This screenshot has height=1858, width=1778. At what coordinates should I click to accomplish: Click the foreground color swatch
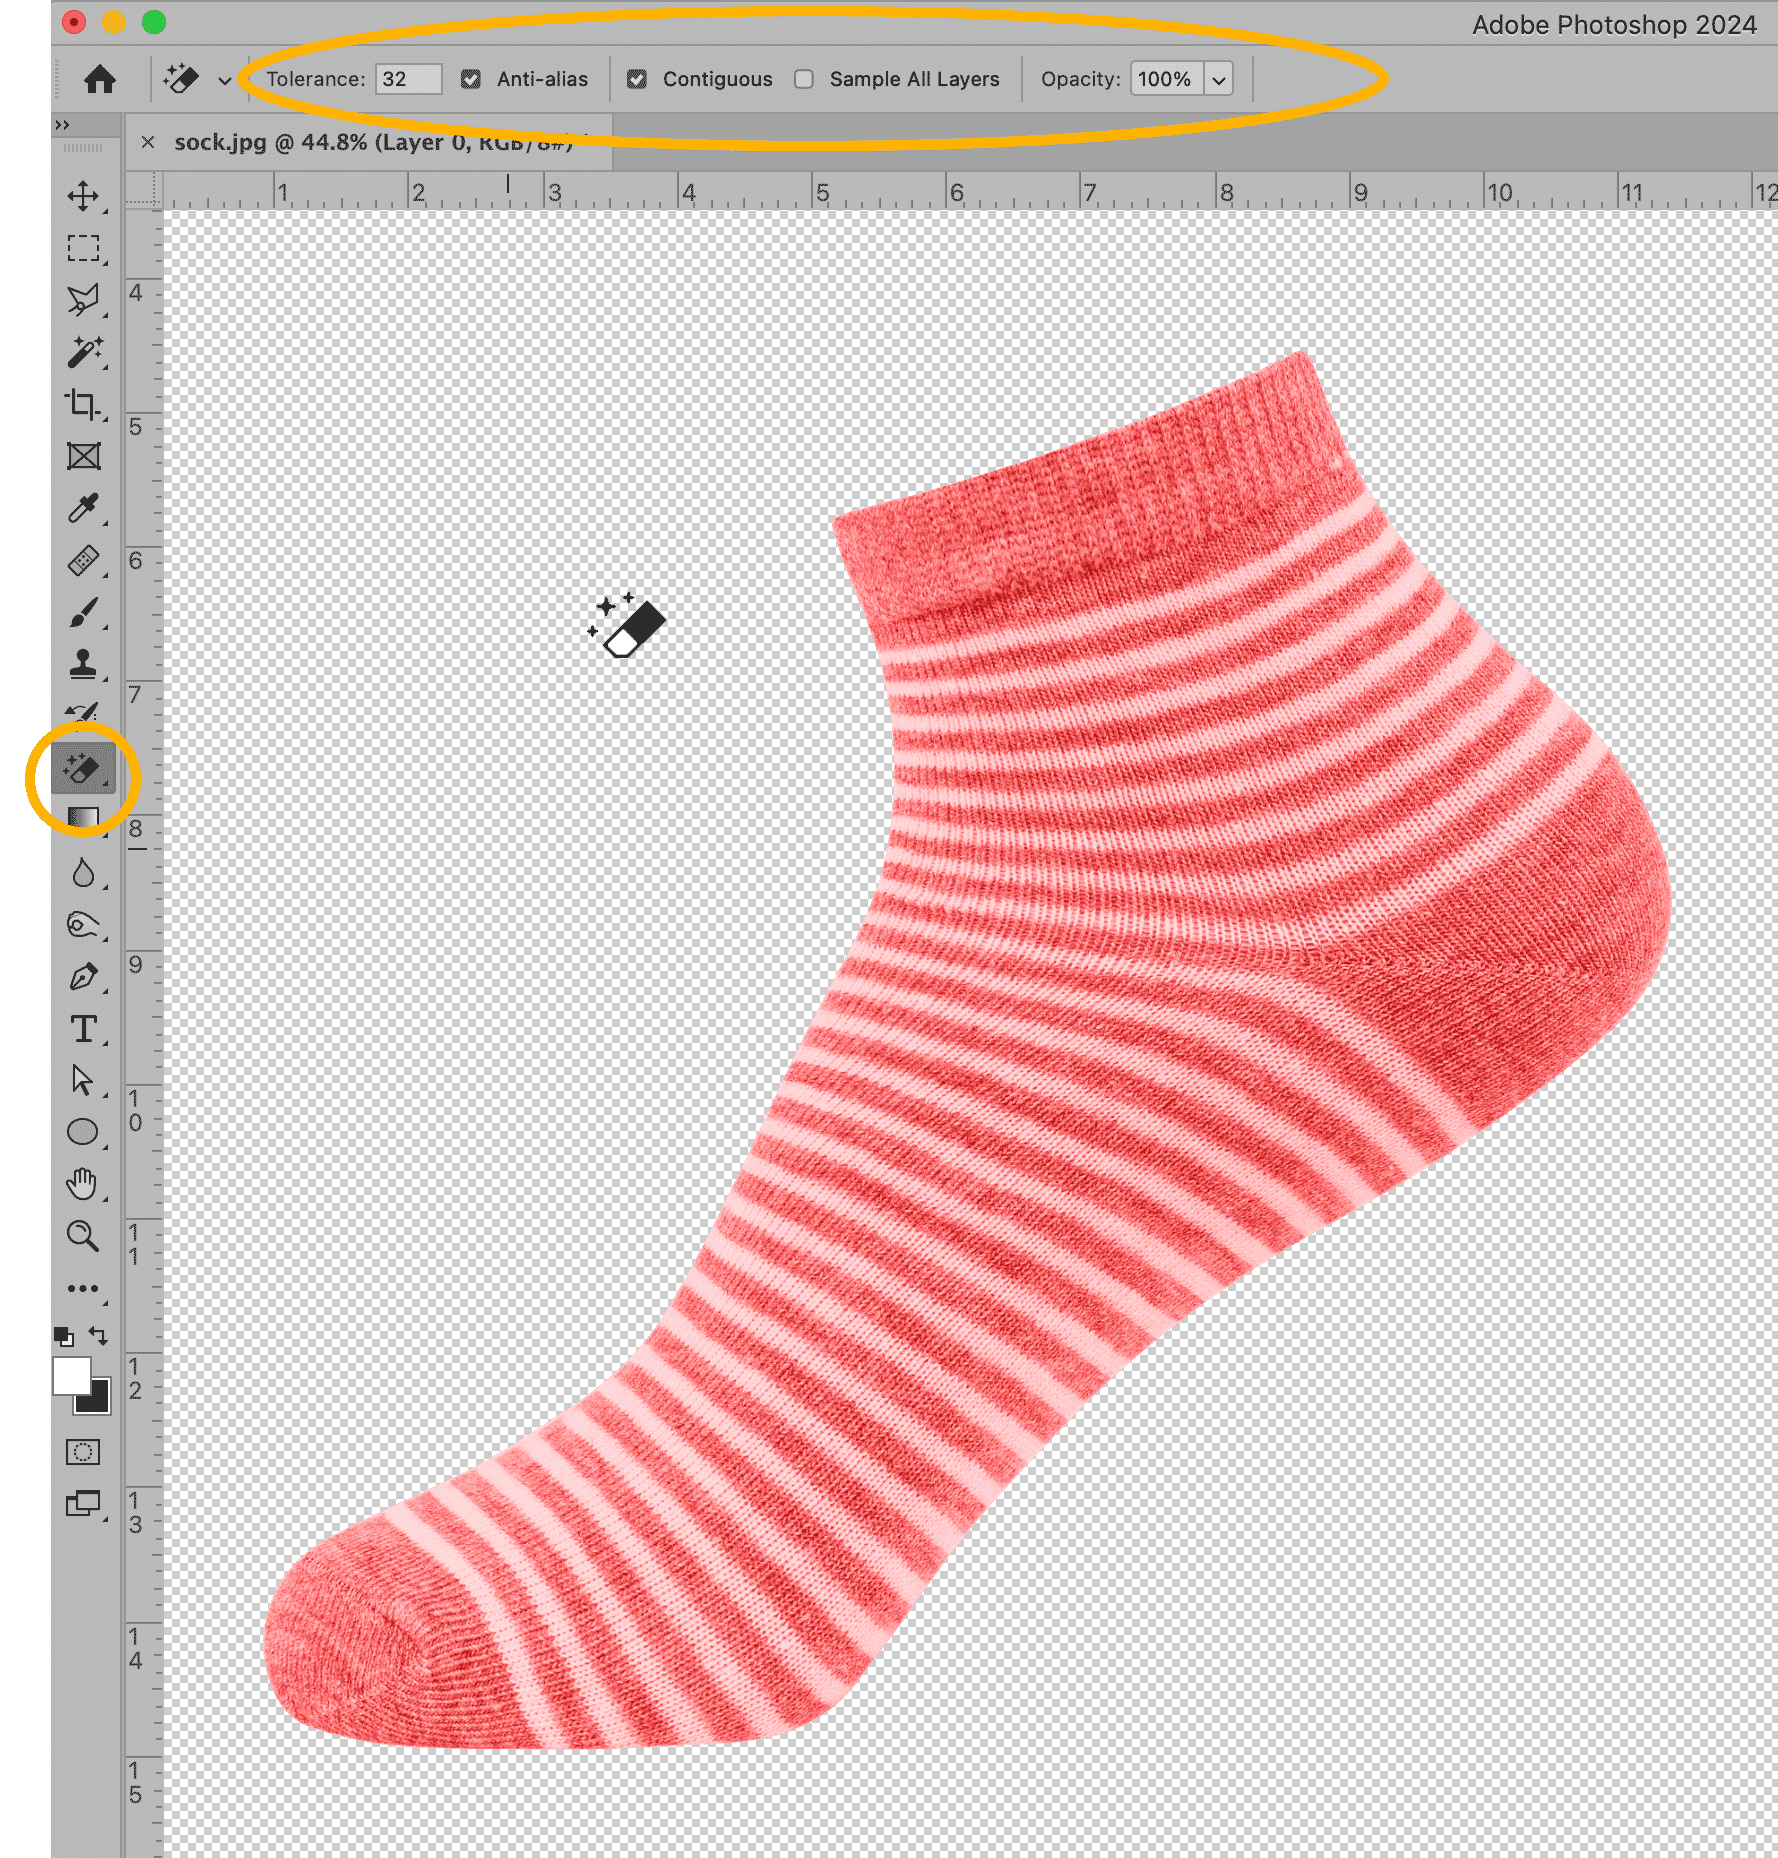click(x=71, y=1376)
